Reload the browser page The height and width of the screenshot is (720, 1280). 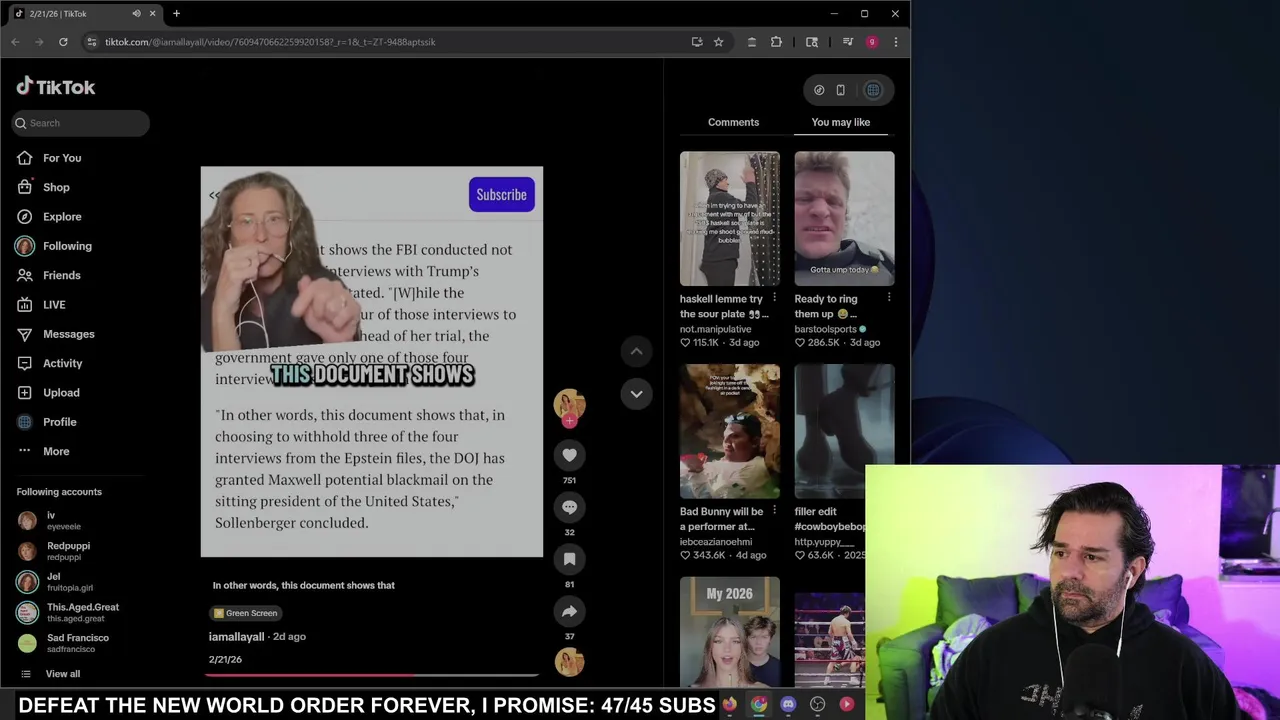tap(63, 42)
